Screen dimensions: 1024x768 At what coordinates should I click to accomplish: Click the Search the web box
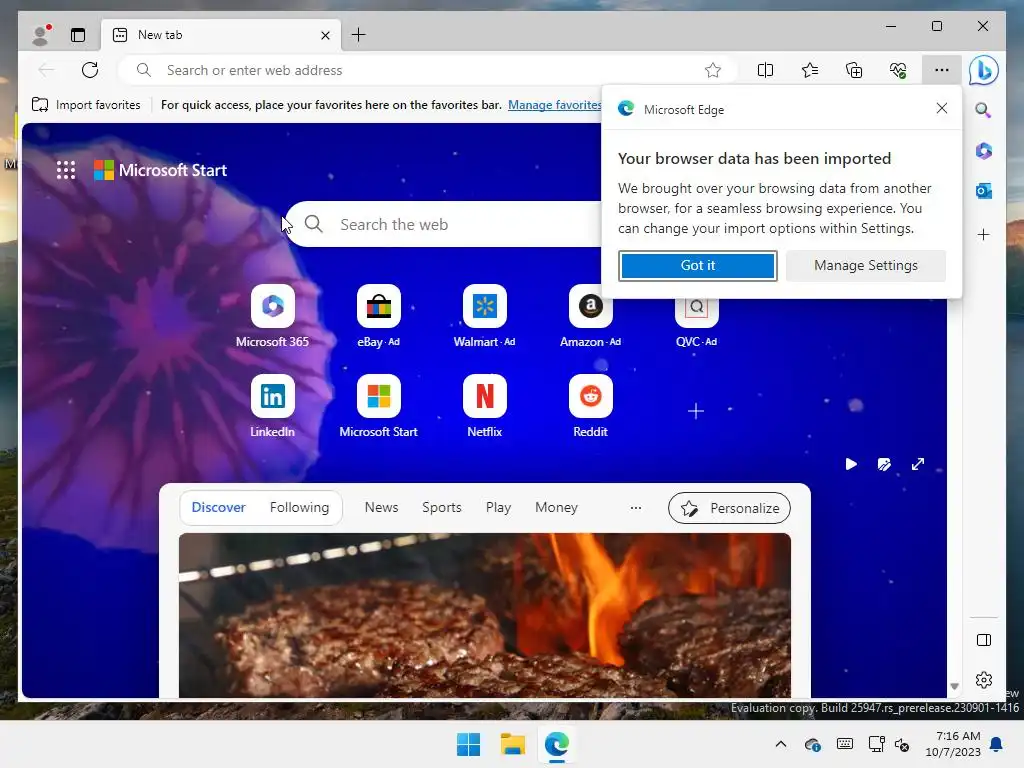[444, 225]
